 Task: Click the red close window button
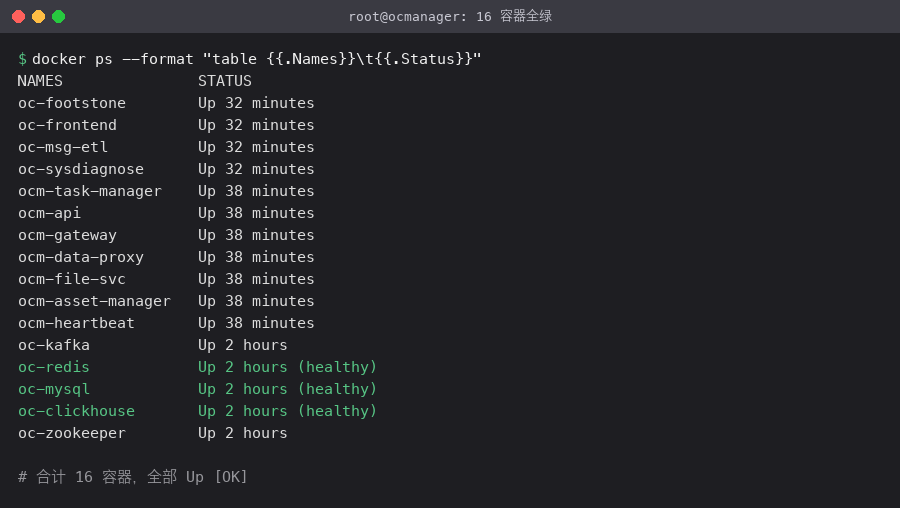18,17
